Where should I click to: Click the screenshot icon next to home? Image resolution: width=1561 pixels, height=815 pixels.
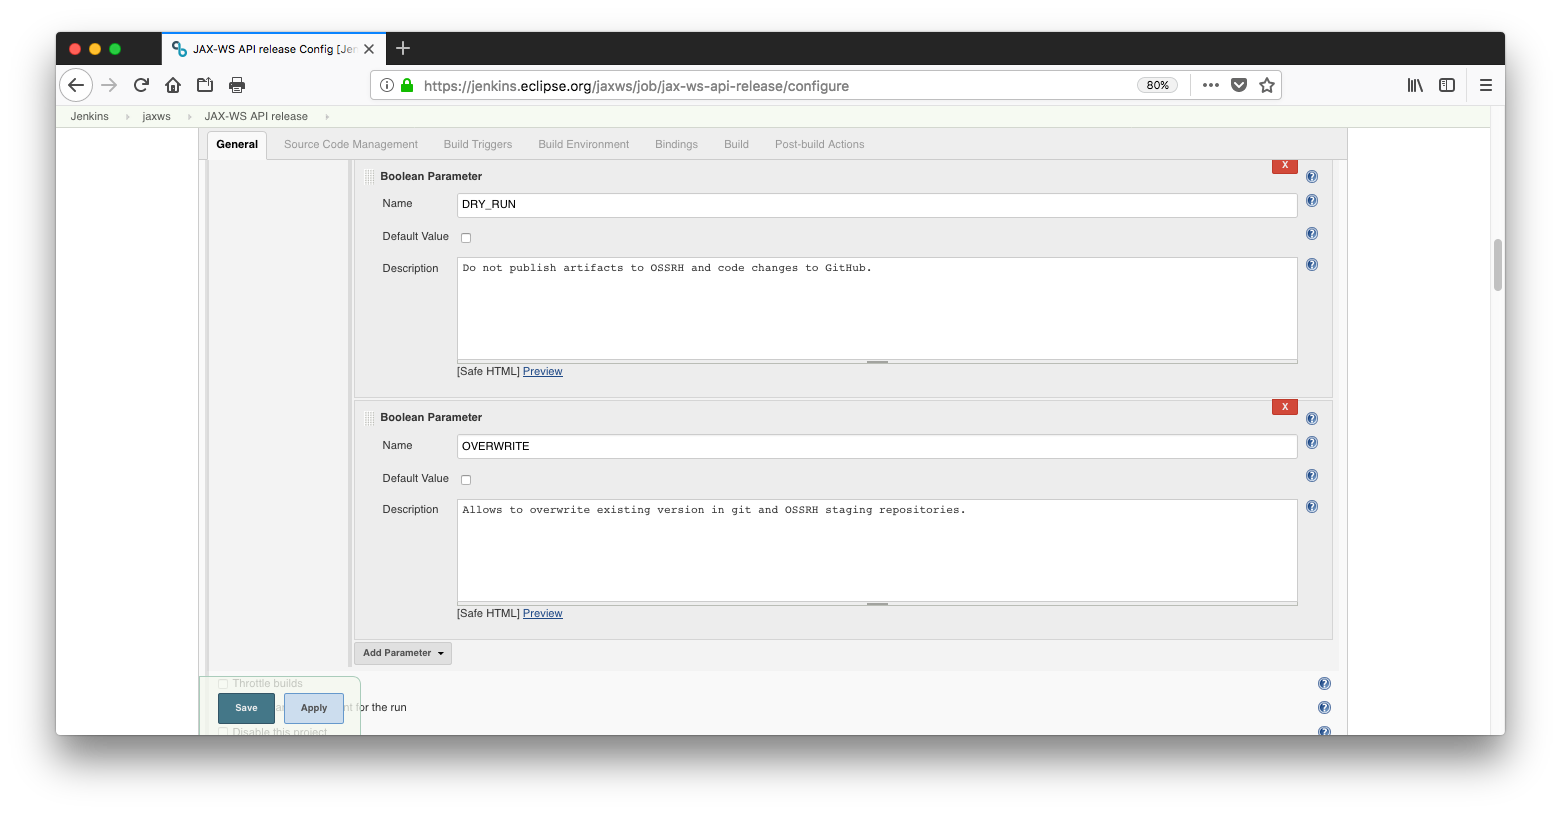coord(205,85)
